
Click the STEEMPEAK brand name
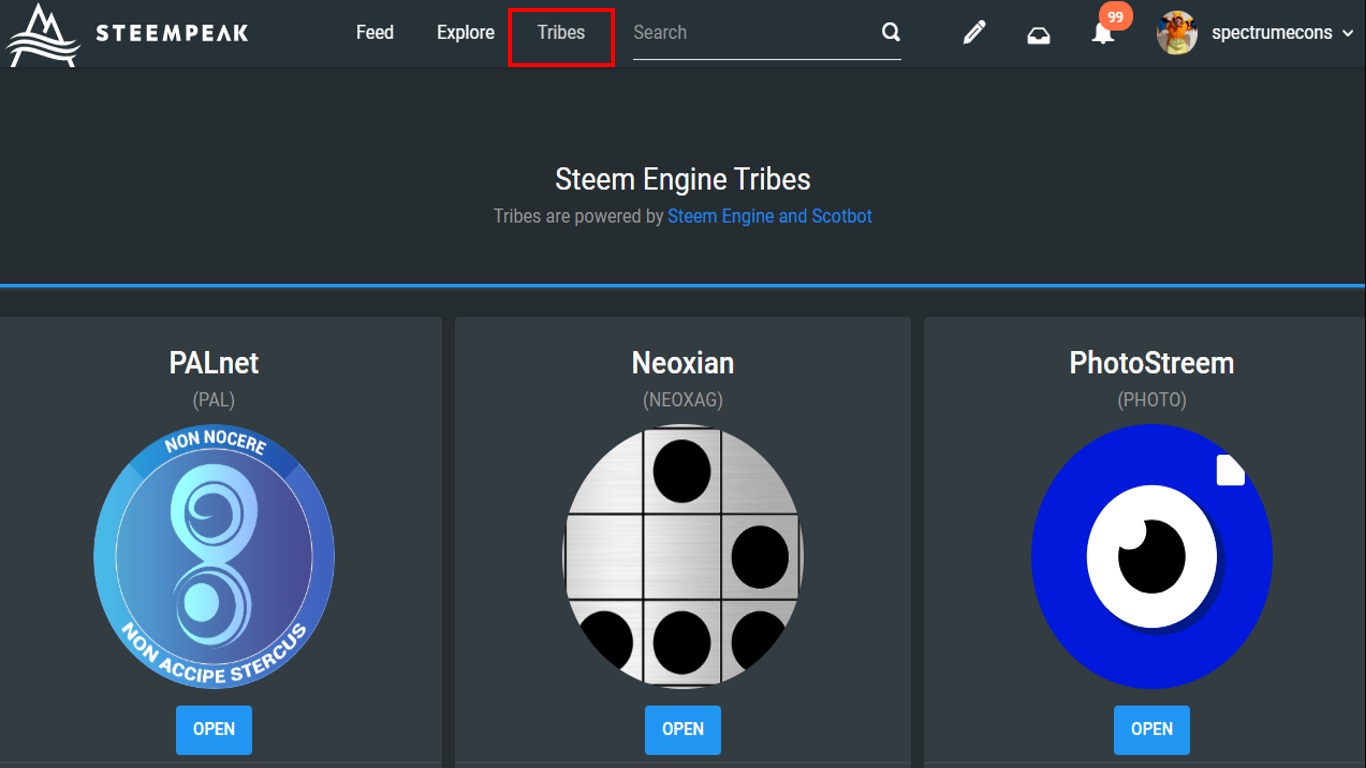coord(172,33)
